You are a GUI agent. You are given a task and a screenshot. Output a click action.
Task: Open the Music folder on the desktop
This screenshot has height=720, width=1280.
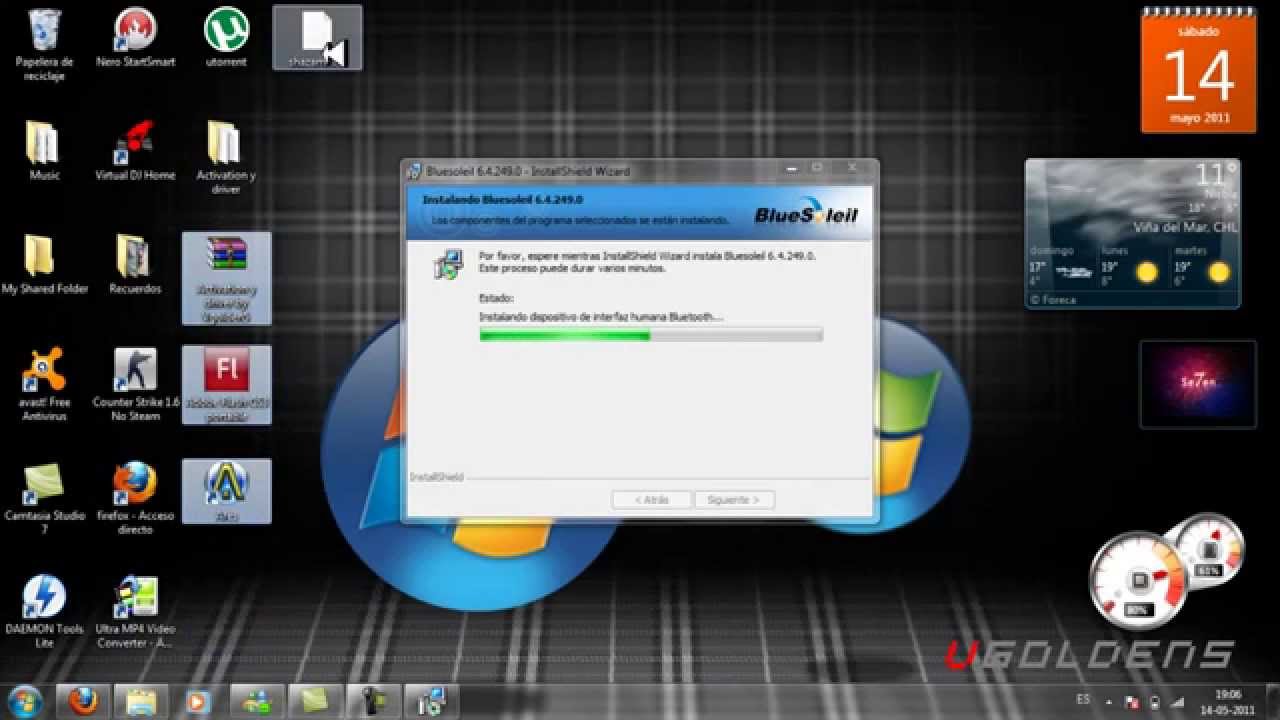point(44,152)
